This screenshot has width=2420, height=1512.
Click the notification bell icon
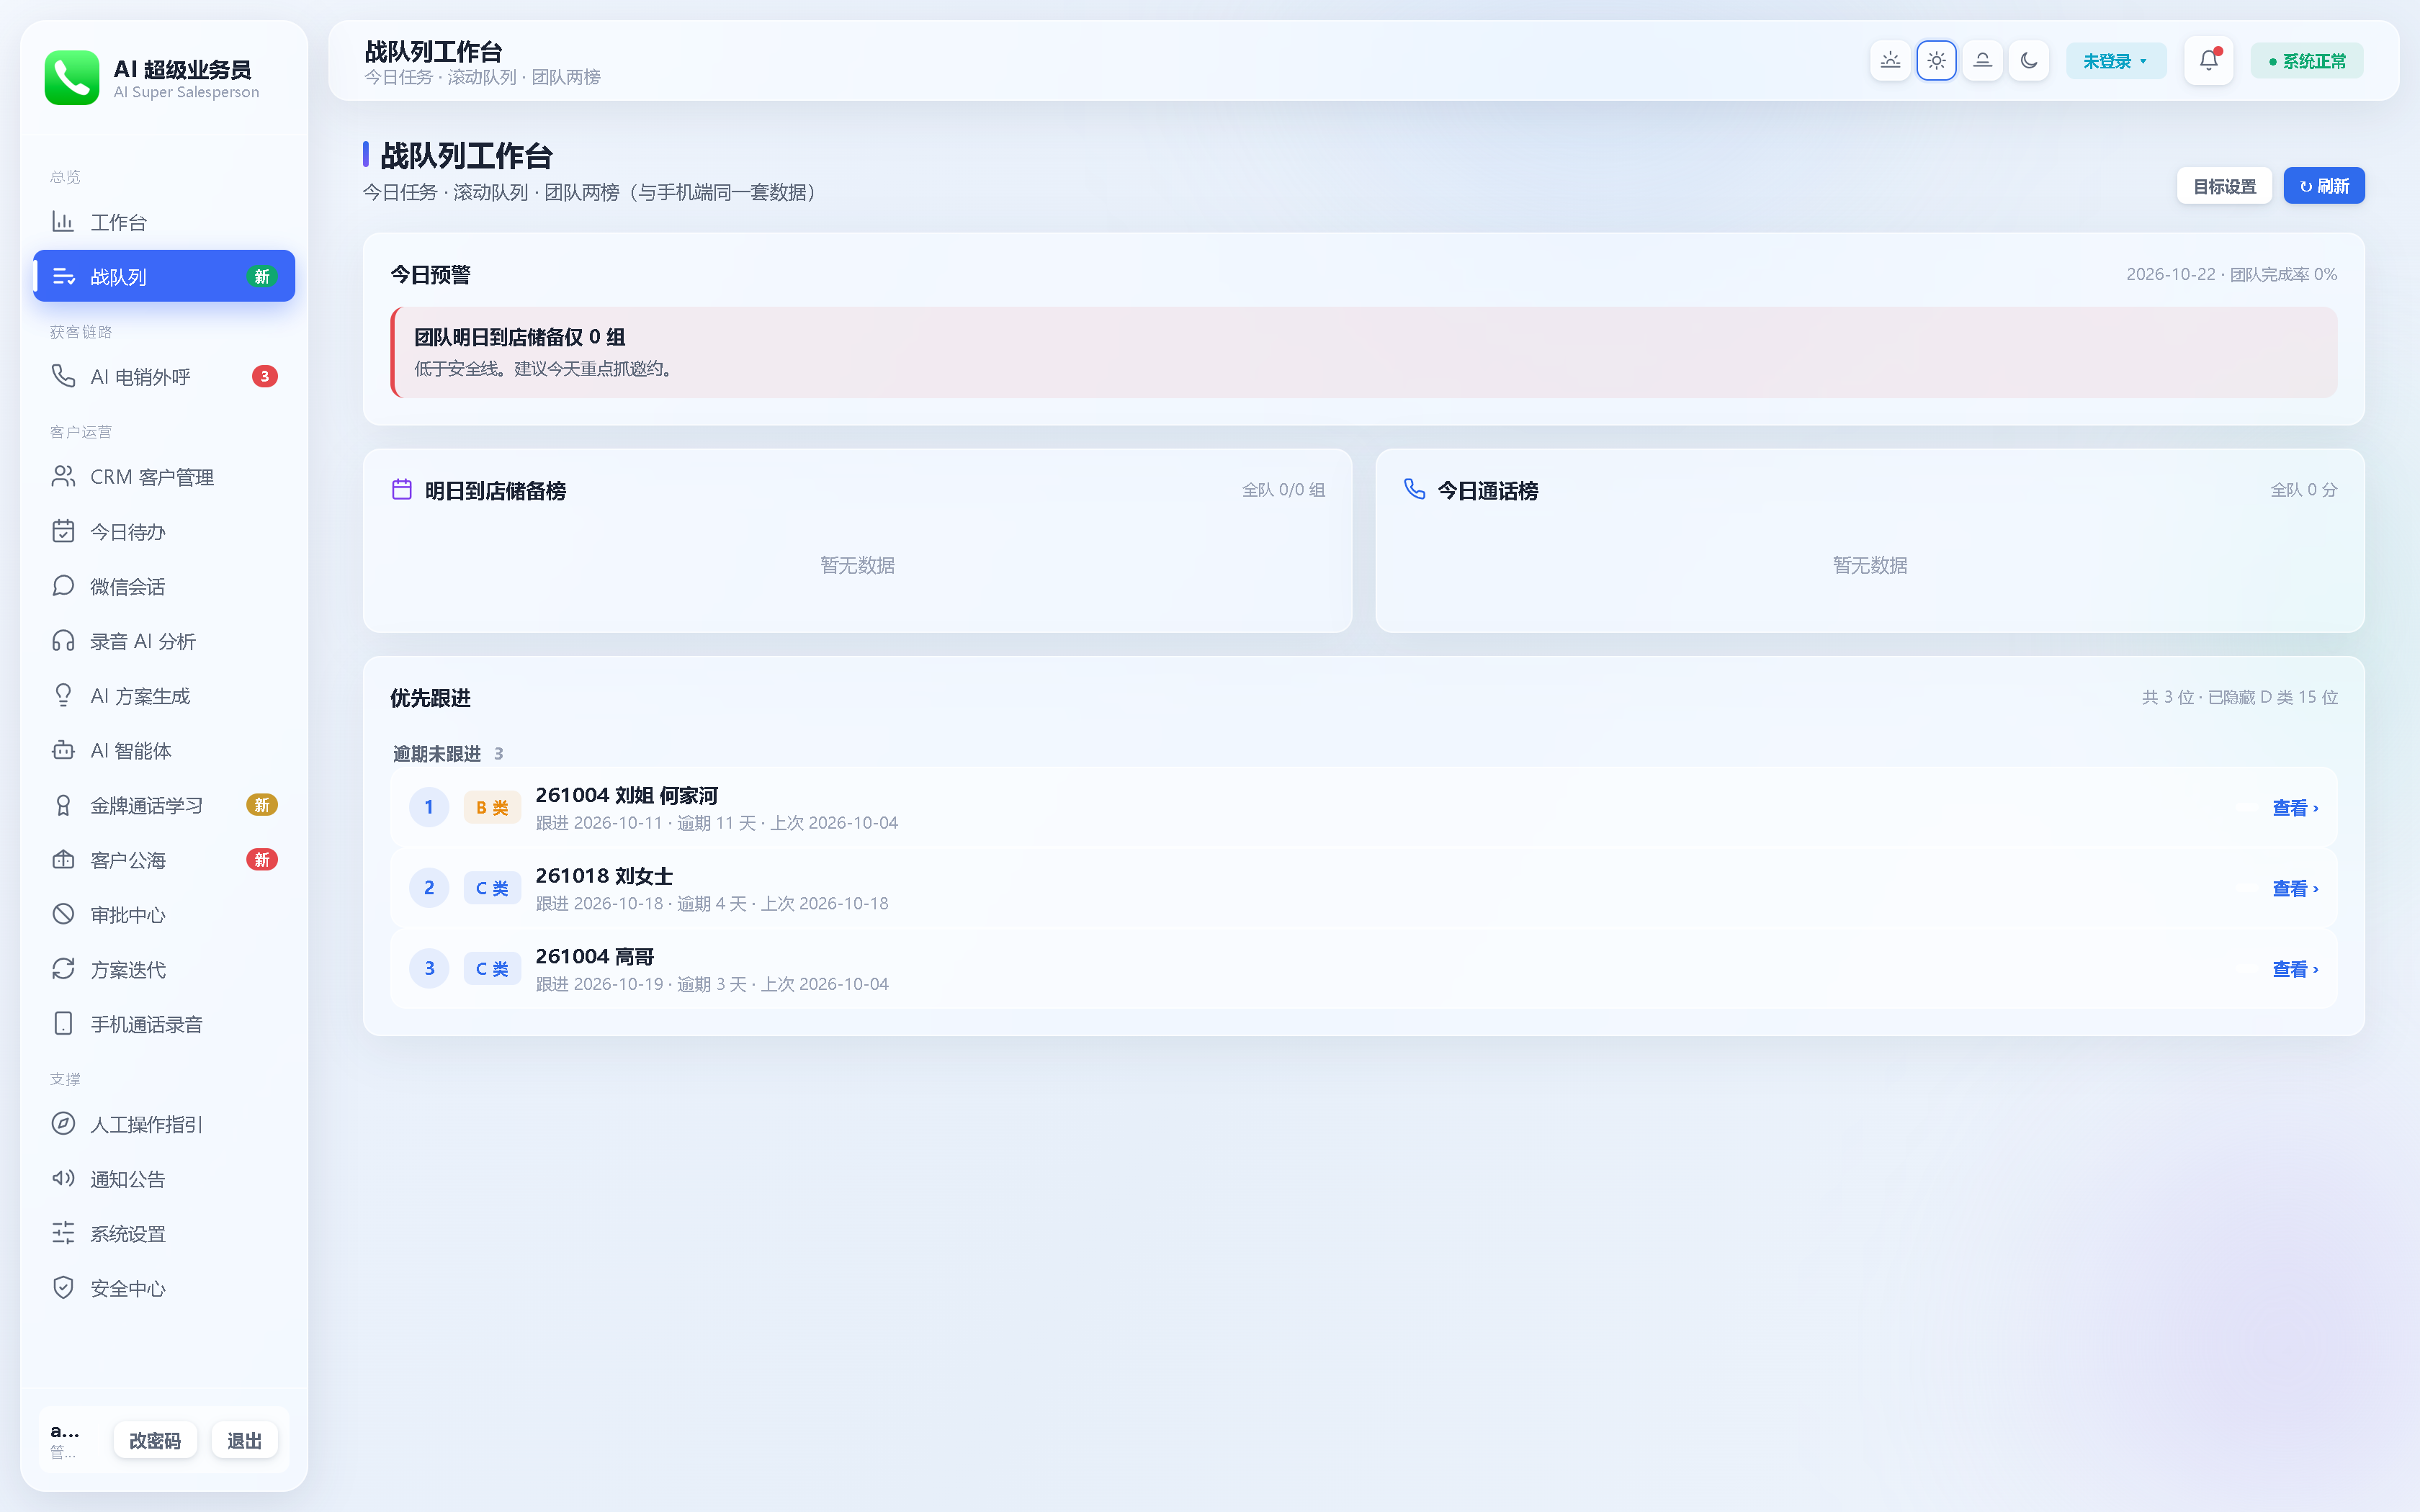(x=2208, y=61)
